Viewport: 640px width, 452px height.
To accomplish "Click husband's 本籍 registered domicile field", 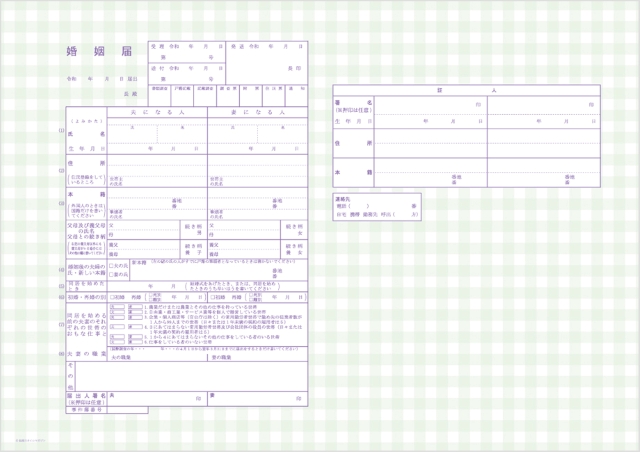I will tap(157, 198).
